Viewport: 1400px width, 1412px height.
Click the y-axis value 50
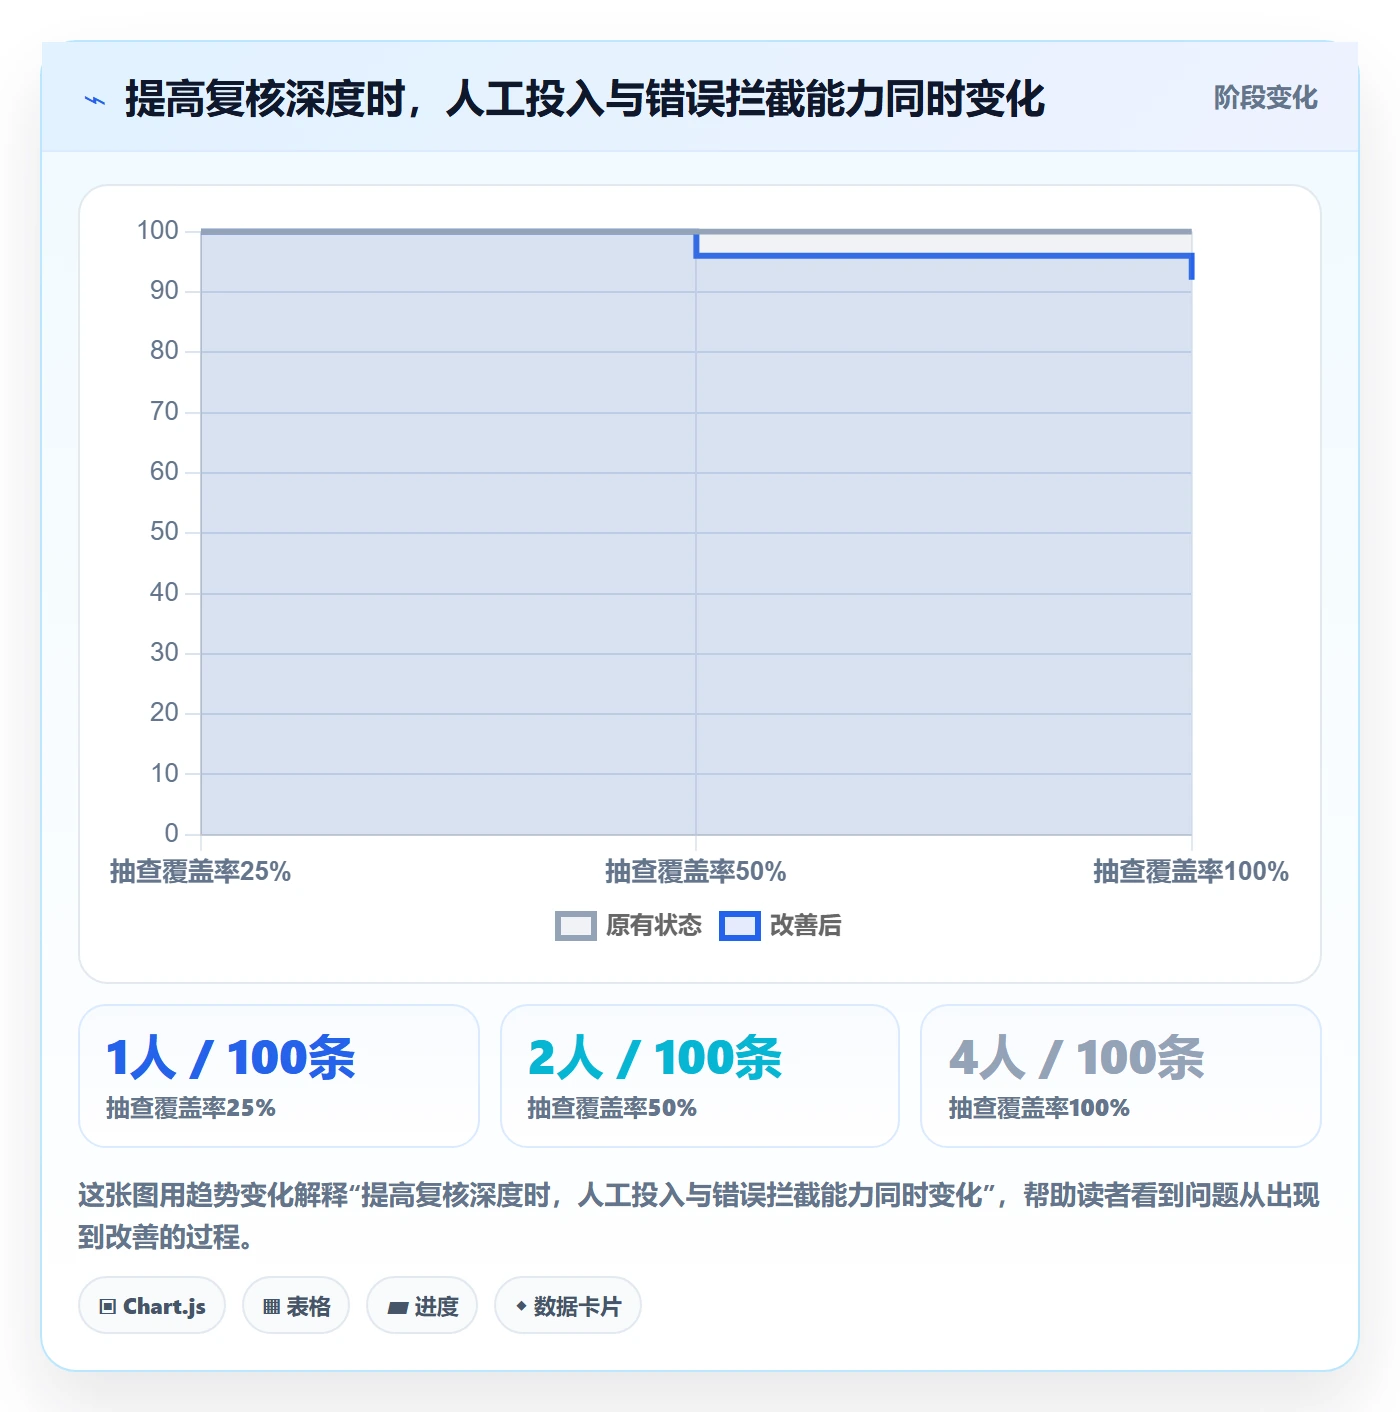point(164,532)
